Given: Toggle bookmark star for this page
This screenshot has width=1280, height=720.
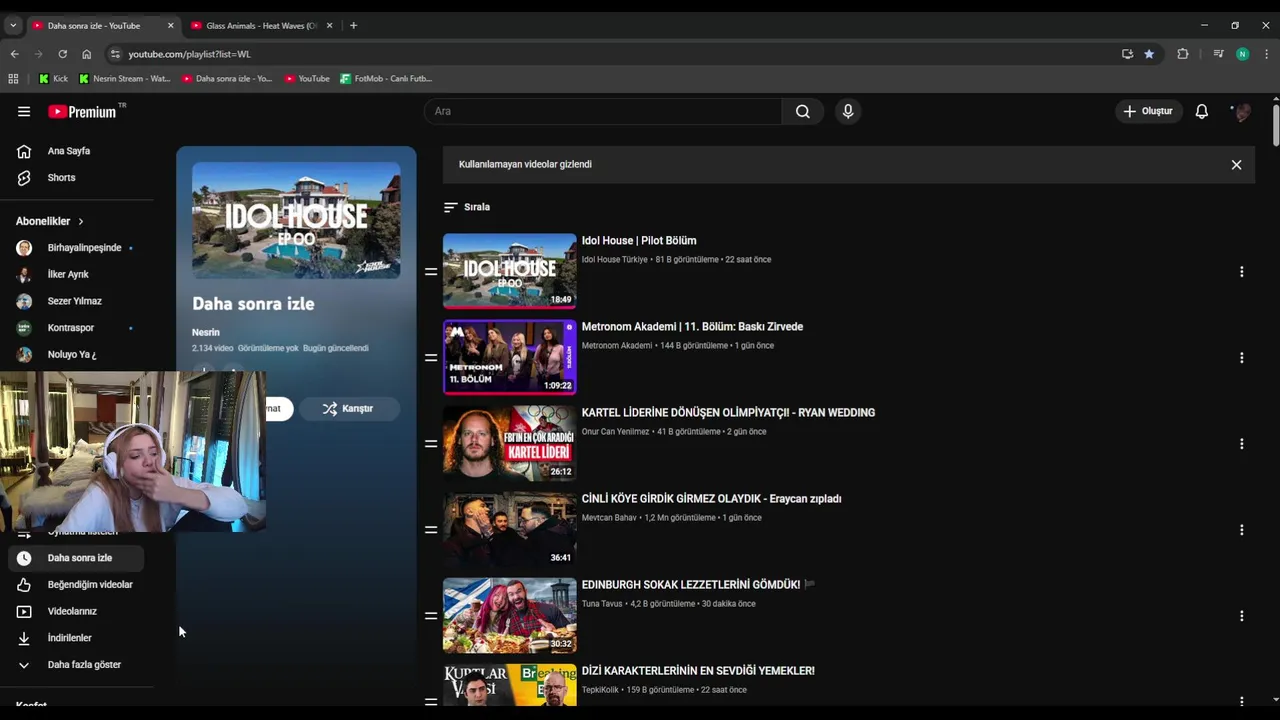Looking at the screenshot, I should [1149, 54].
